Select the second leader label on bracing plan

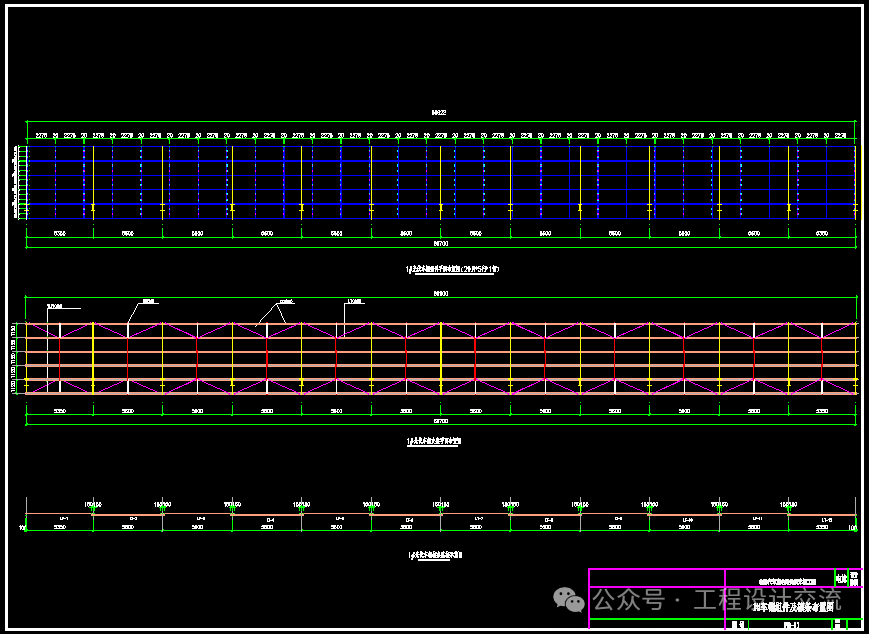point(148,300)
